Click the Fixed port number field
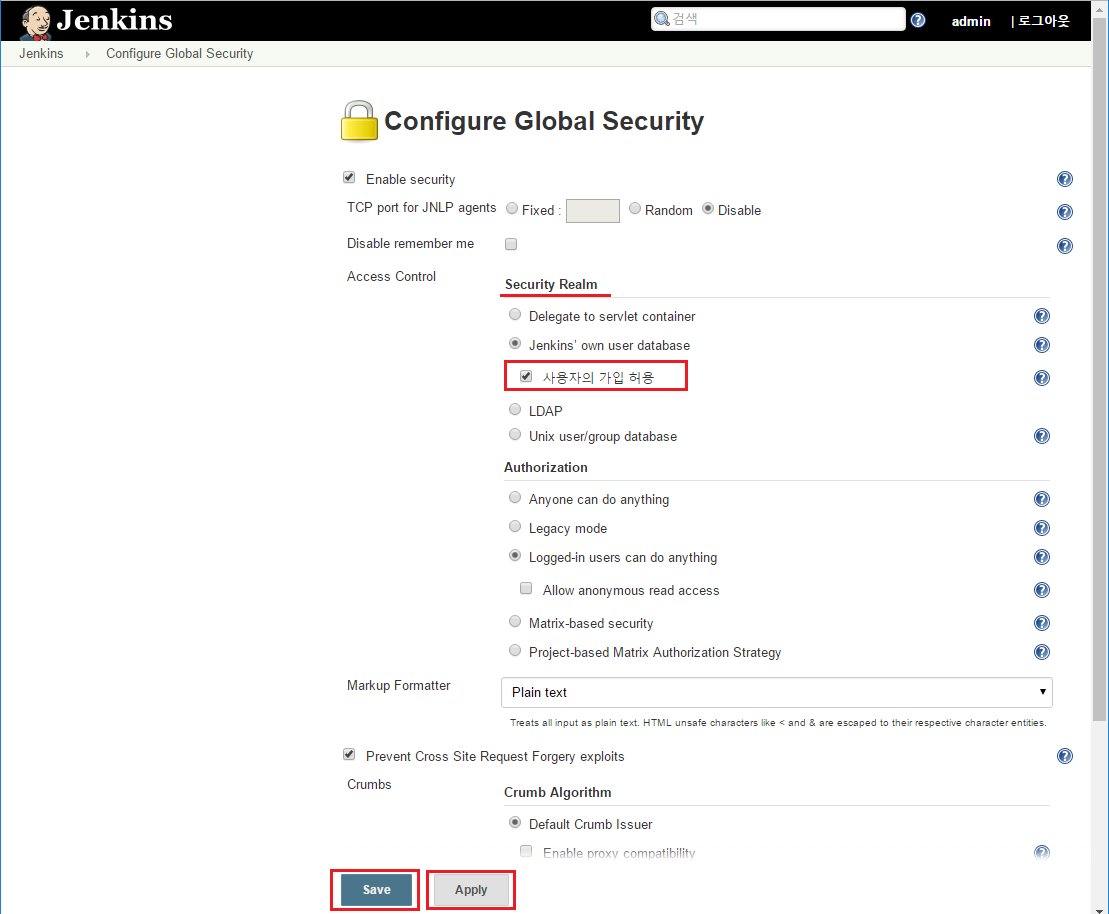This screenshot has height=914, width=1109. [x=593, y=211]
